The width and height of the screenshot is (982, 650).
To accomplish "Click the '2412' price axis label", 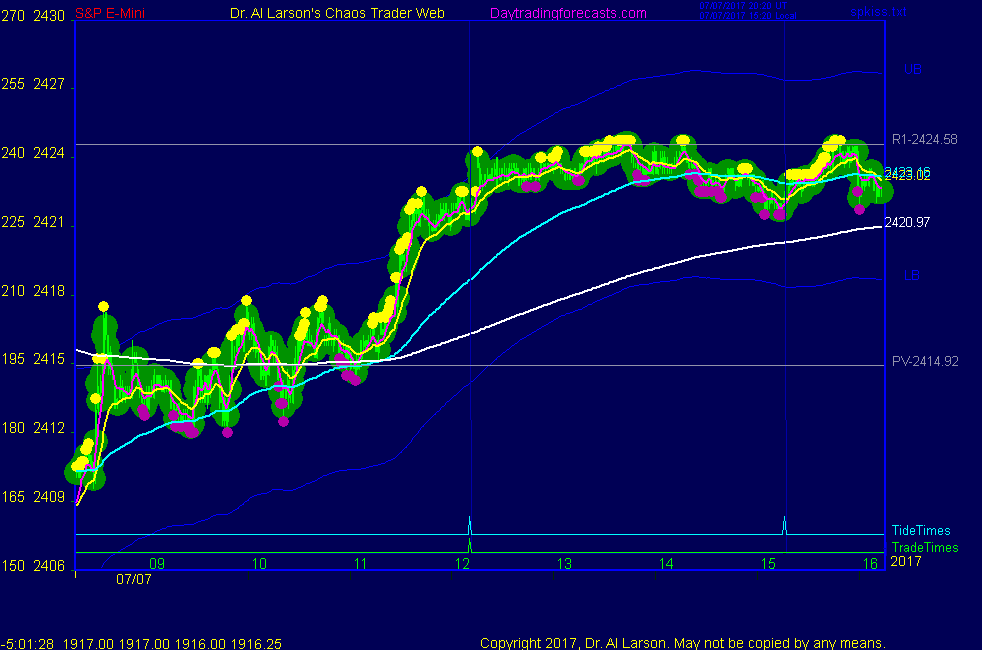I will [x=49, y=428].
